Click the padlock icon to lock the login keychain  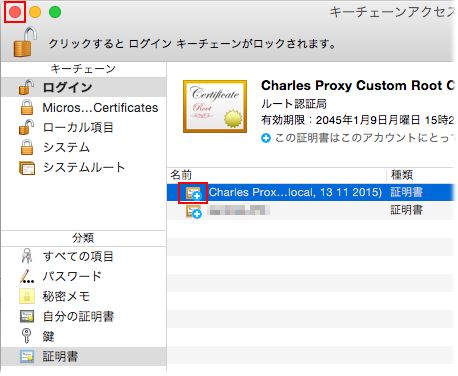pyautogui.click(x=25, y=43)
